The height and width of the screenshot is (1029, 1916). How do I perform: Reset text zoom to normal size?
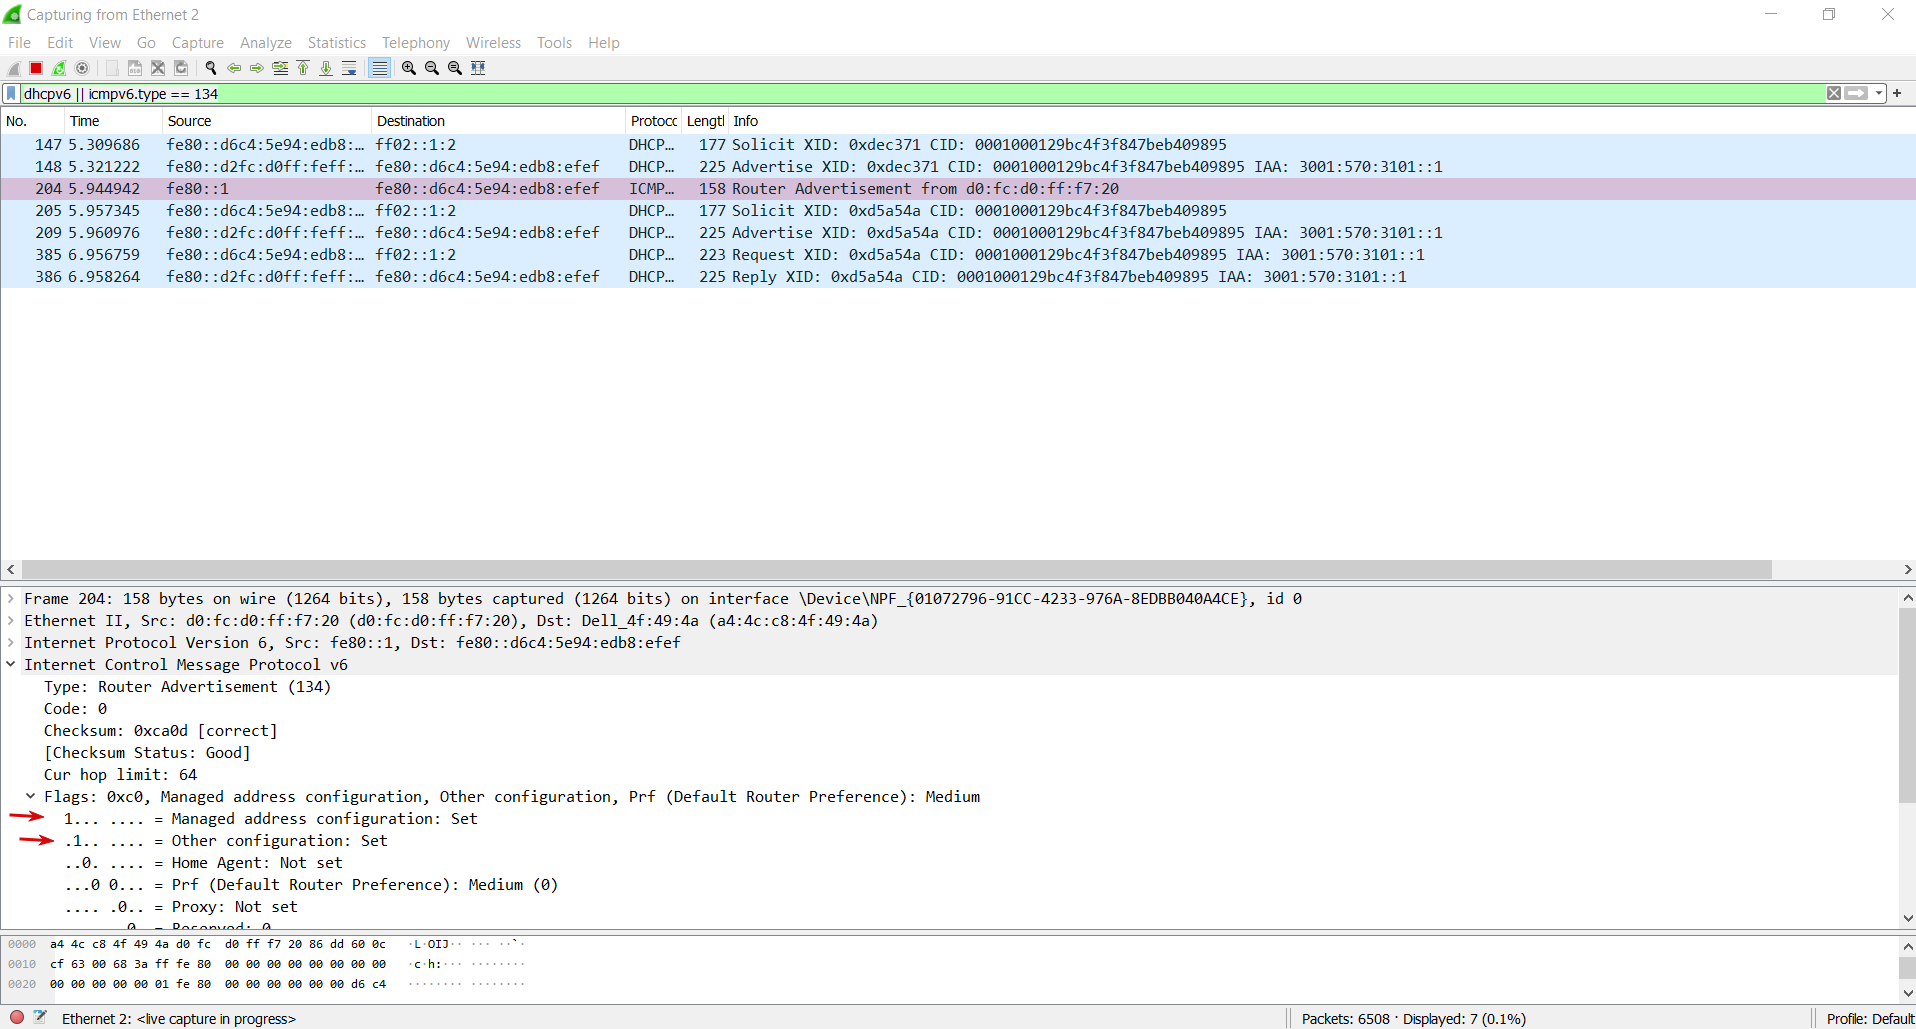[455, 68]
